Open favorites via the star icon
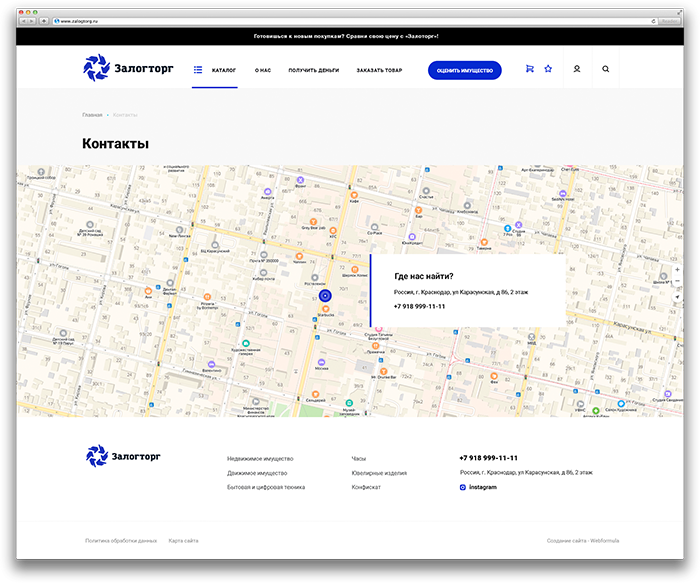Image resolution: width=700 pixels, height=583 pixels. 548,69
